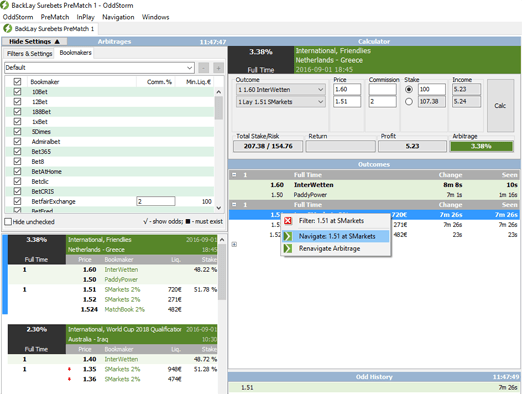522x394 pixels.
Task: Click PaddyPower link in Netherlands arbitrage
Action: (x=121, y=279)
